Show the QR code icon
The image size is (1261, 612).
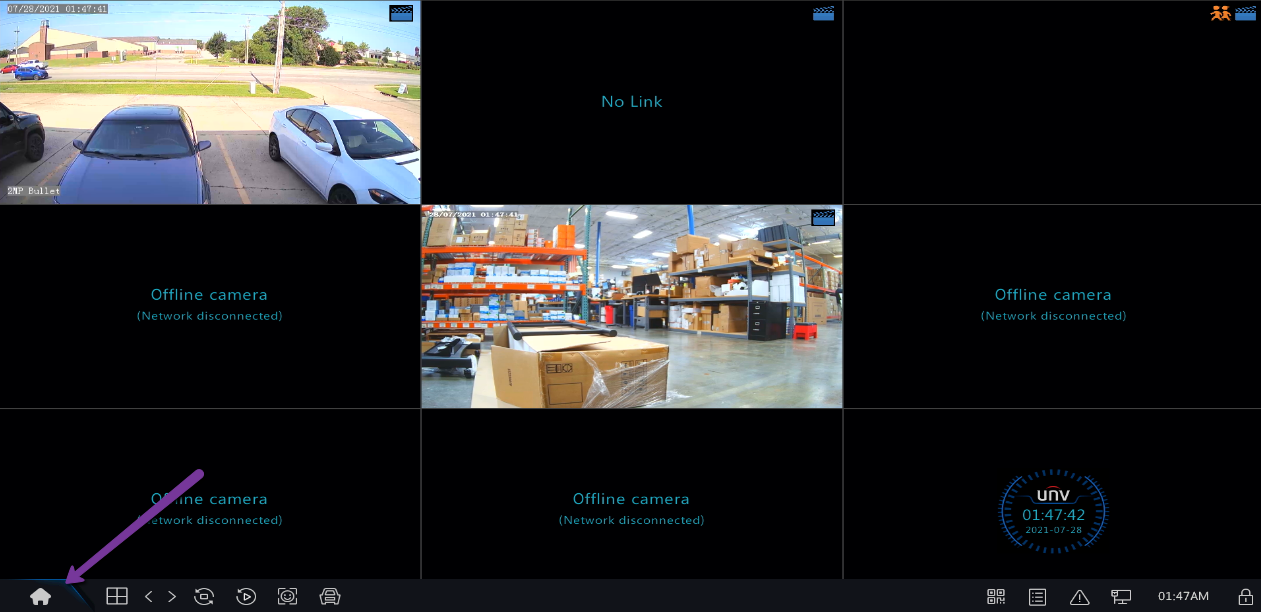(996, 597)
